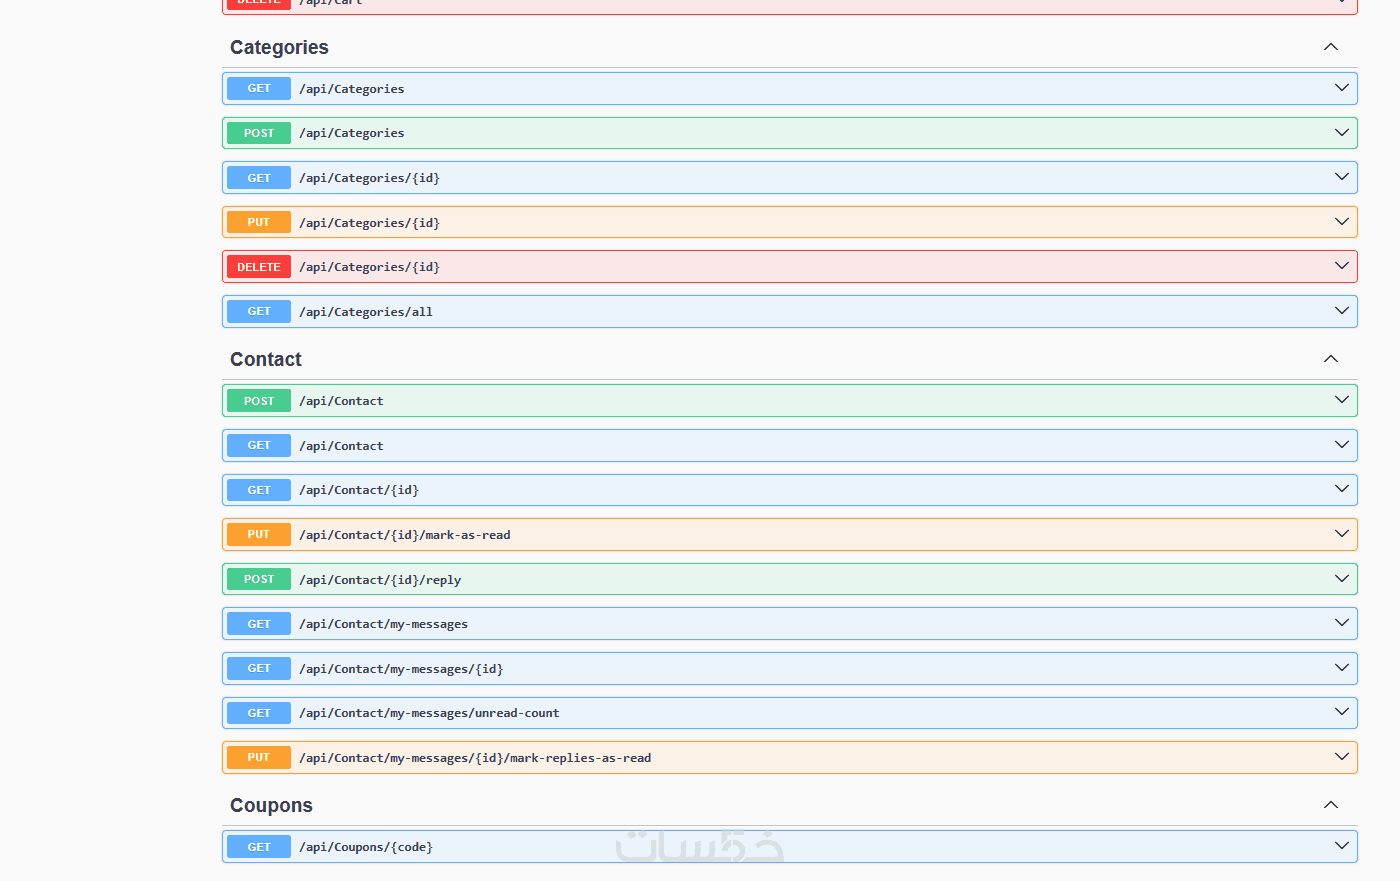Expand unread-count endpoint row arrow

pyautogui.click(x=1342, y=712)
